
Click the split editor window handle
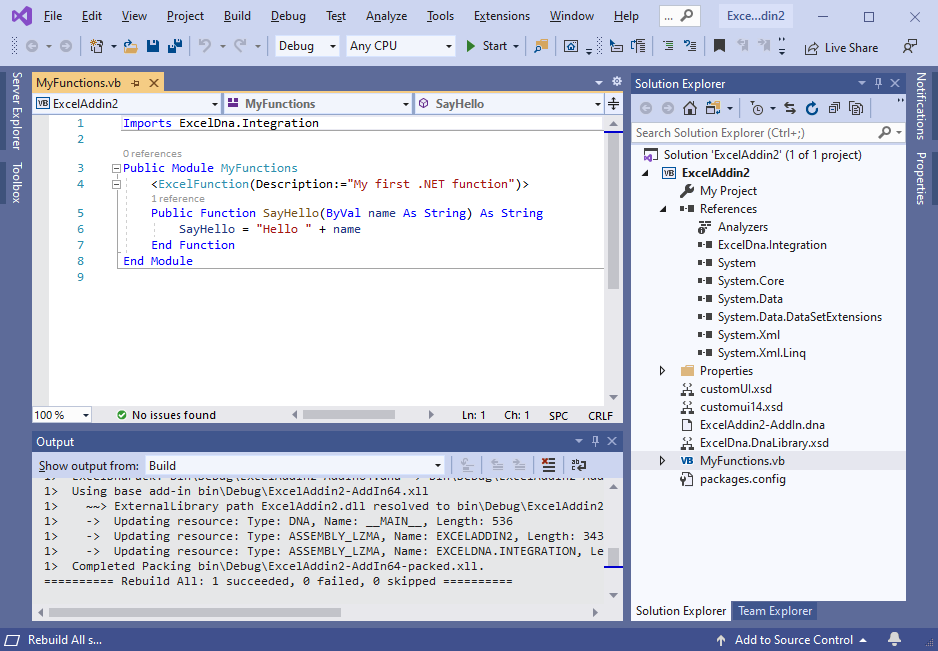tap(614, 104)
